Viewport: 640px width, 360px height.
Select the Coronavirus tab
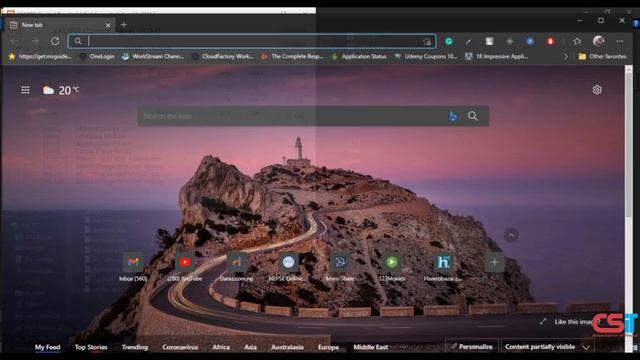(180, 347)
